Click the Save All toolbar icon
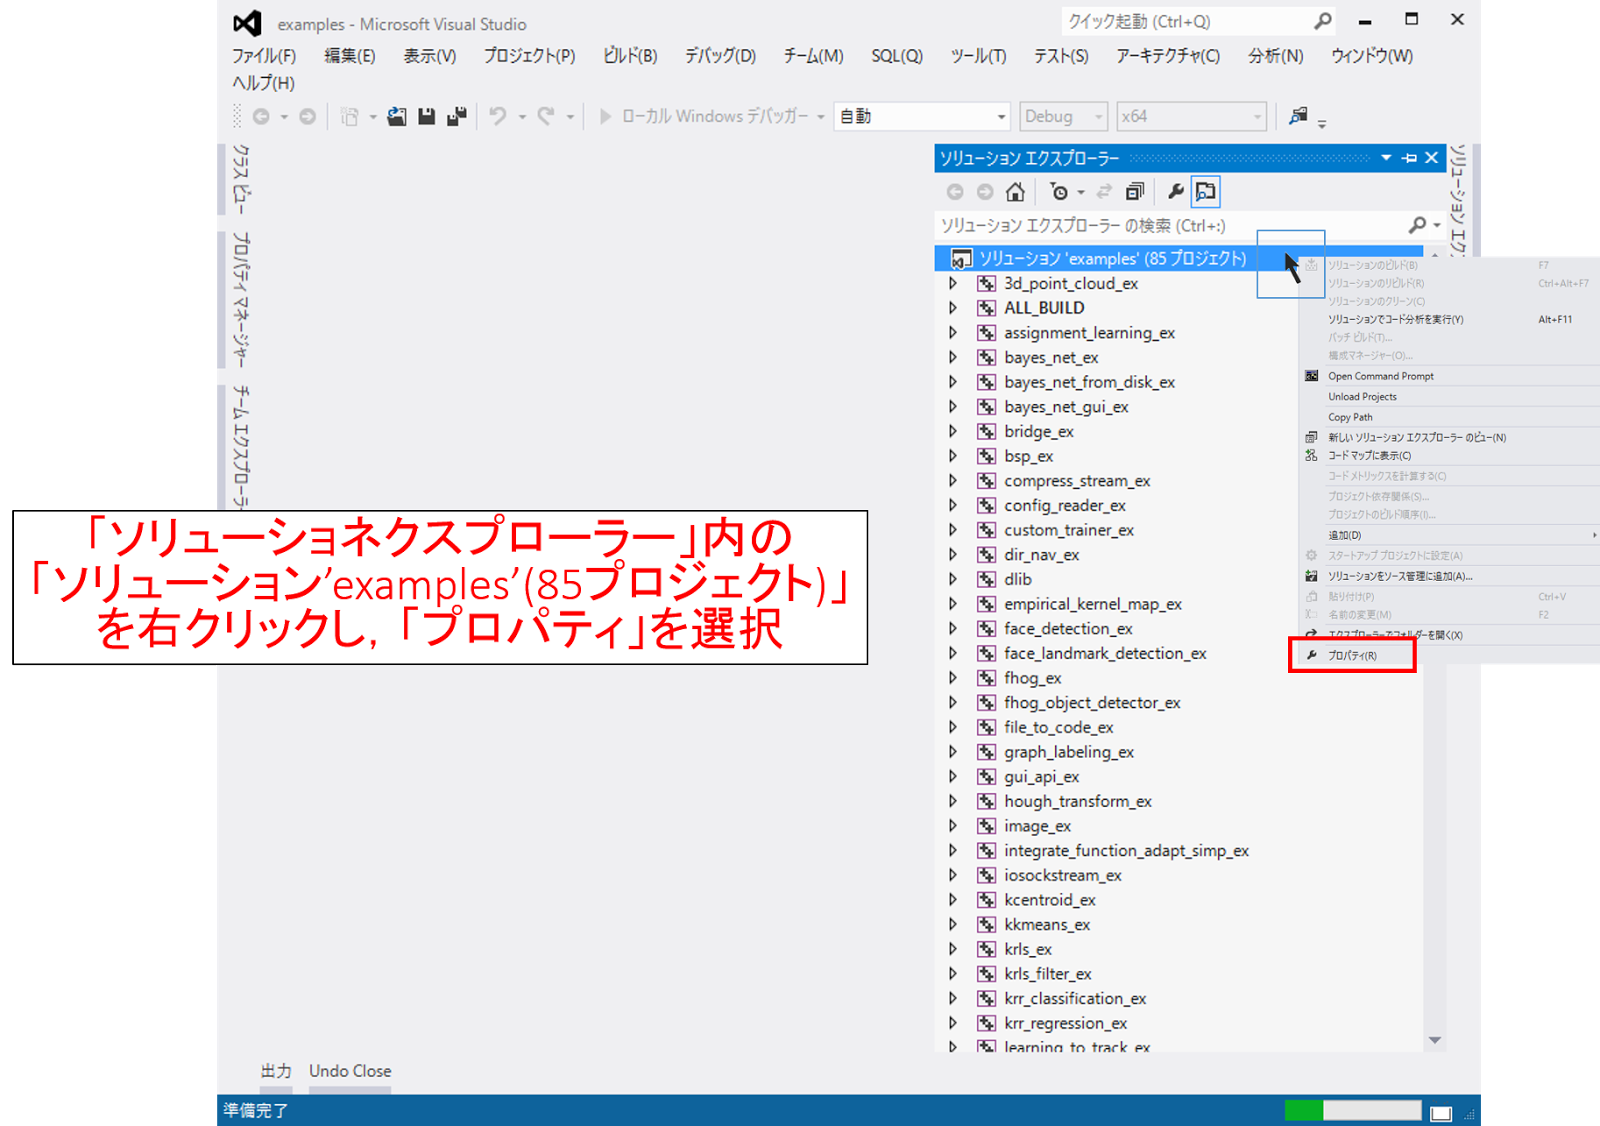The image size is (1600, 1126). [457, 117]
